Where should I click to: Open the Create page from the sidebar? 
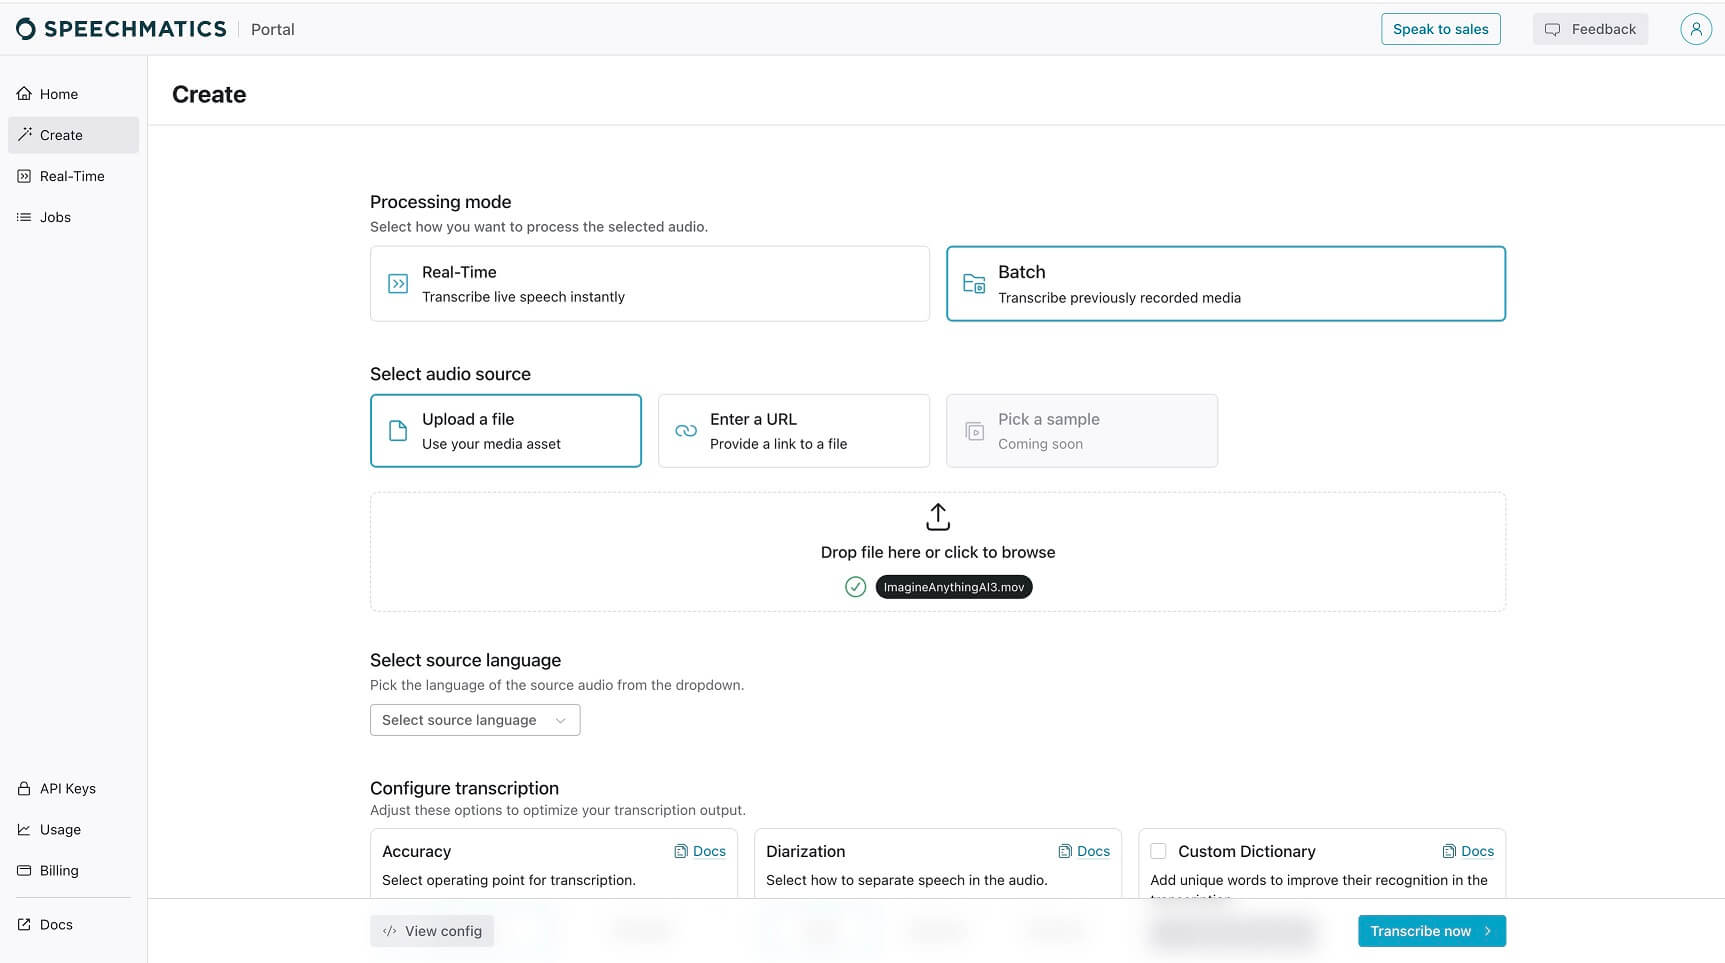coord(60,135)
